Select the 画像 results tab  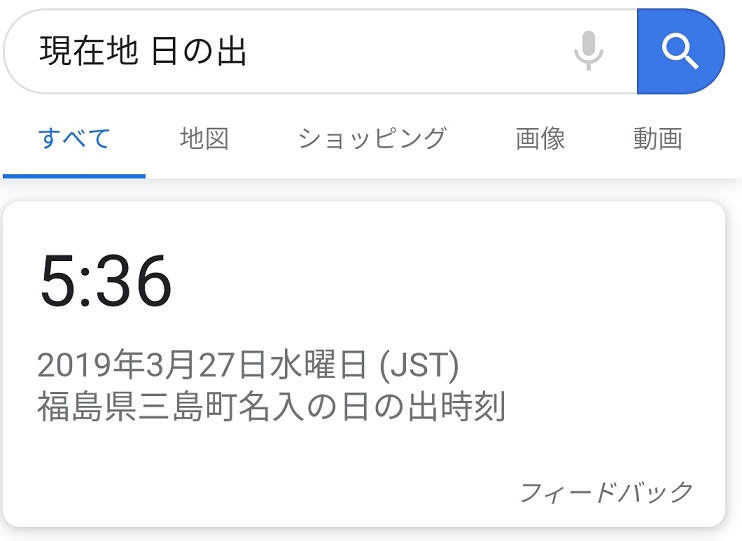pyautogui.click(x=540, y=139)
